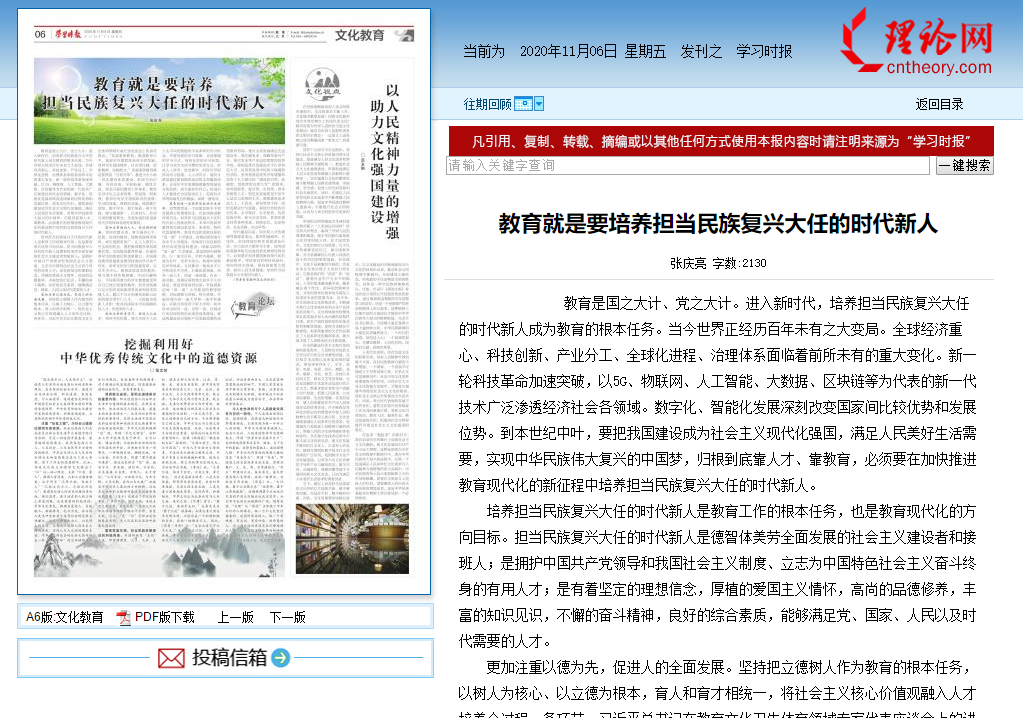
Task: Click the red envelope icon for 投稿信箱
Action: (x=171, y=658)
